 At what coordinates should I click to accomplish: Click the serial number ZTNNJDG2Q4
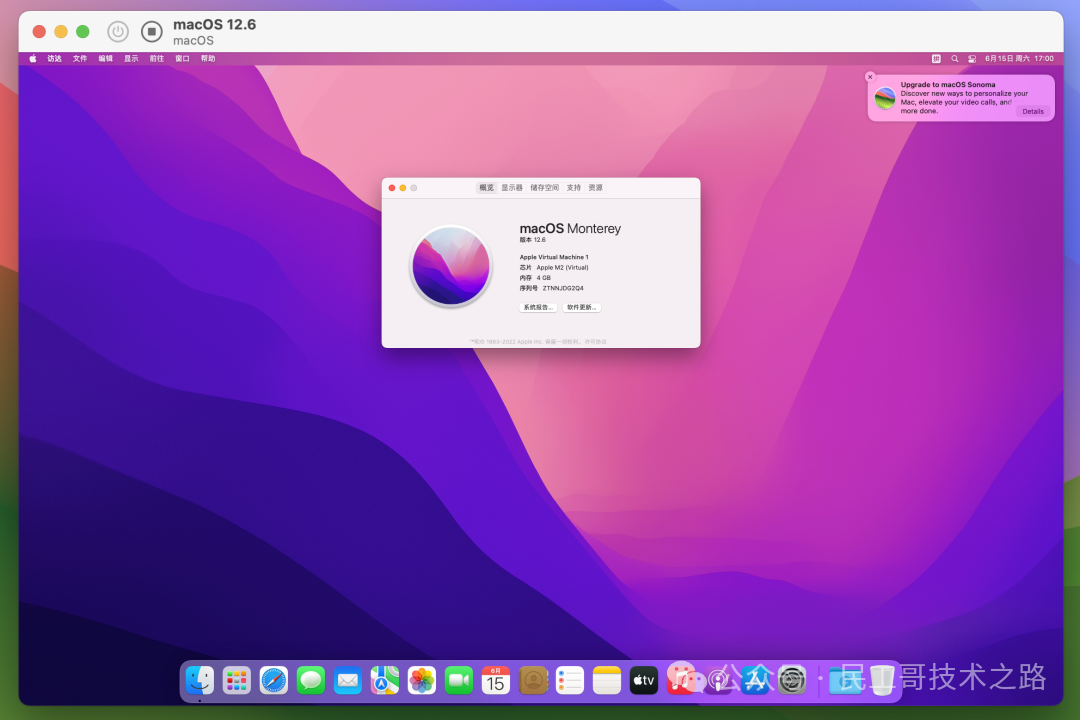pyautogui.click(x=563, y=288)
